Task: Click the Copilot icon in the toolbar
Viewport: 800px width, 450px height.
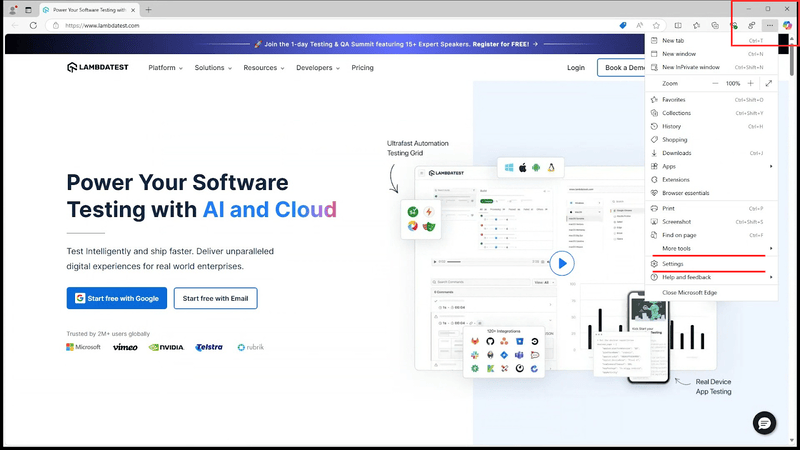Action: pos(787,25)
